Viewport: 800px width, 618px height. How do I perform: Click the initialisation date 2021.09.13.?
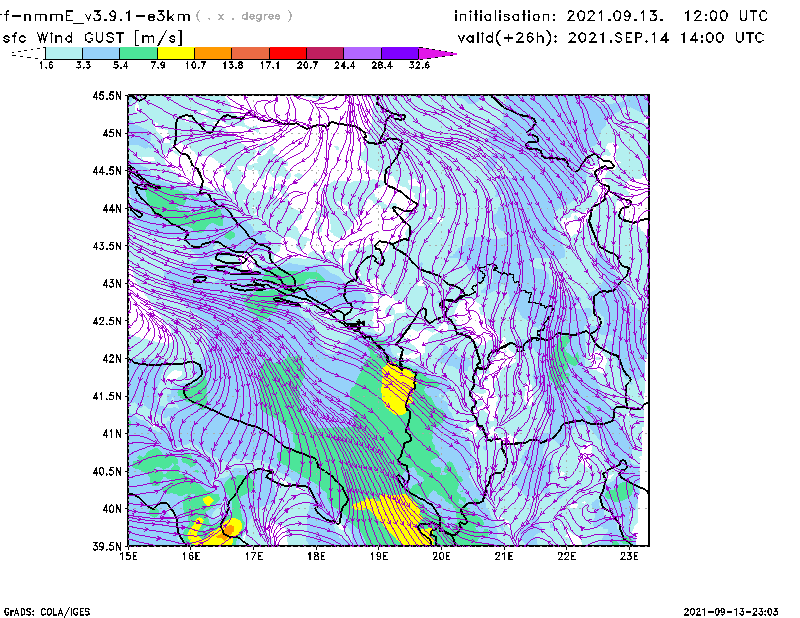point(615,16)
